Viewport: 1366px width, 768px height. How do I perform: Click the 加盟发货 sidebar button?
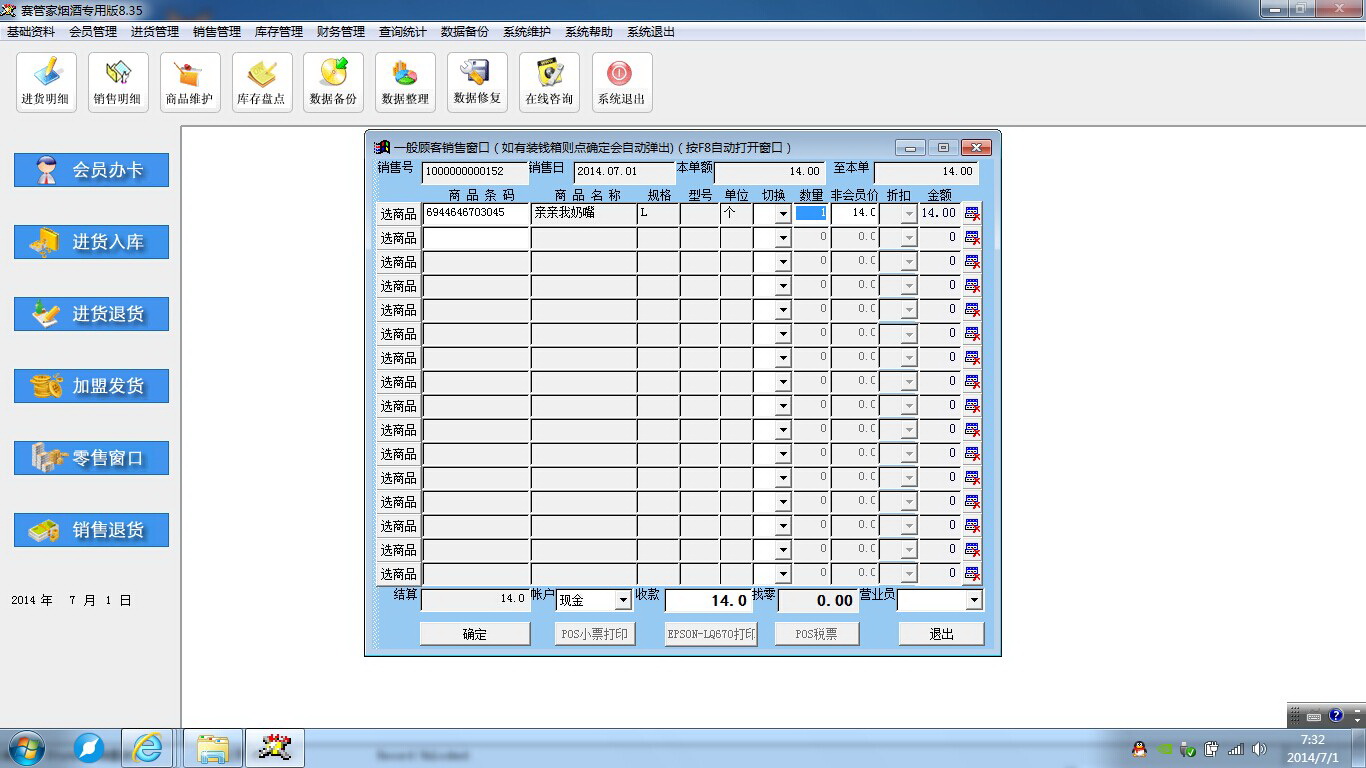pyautogui.click(x=91, y=386)
